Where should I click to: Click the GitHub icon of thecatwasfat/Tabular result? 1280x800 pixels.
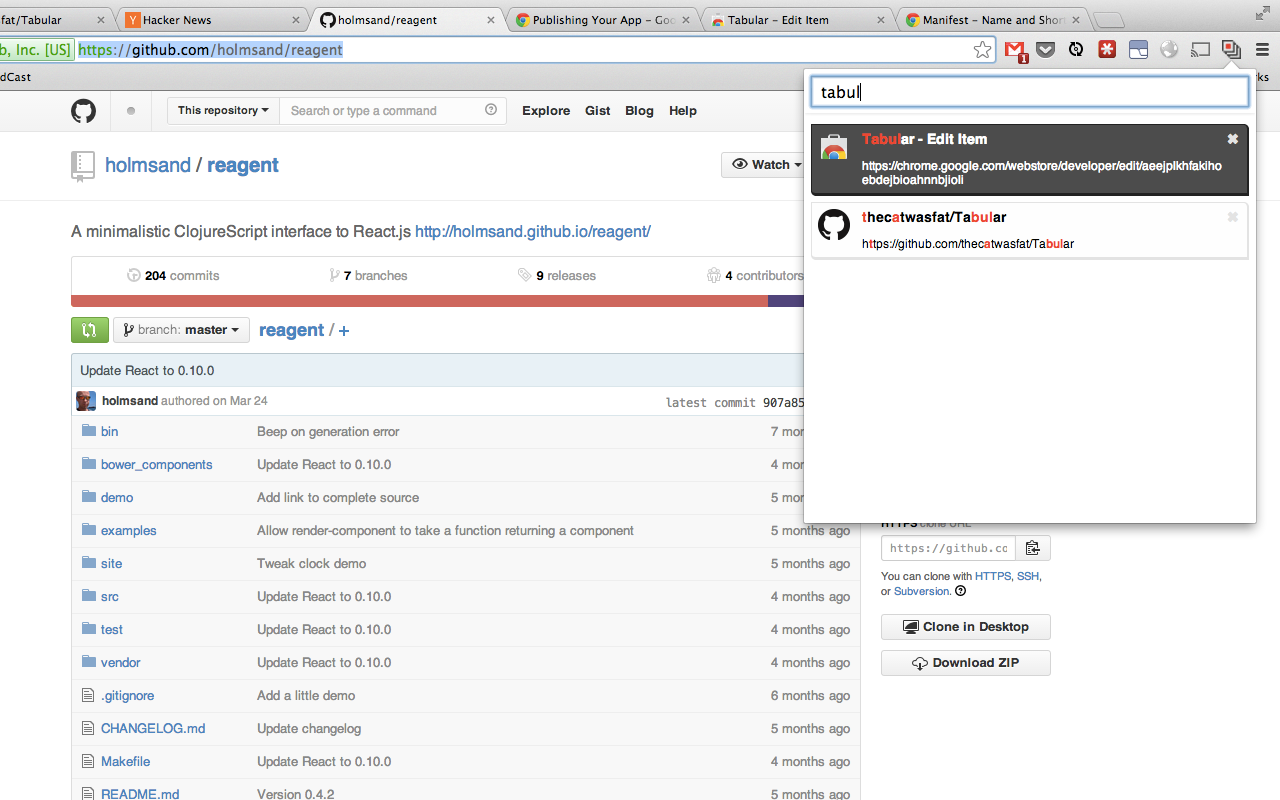834,224
